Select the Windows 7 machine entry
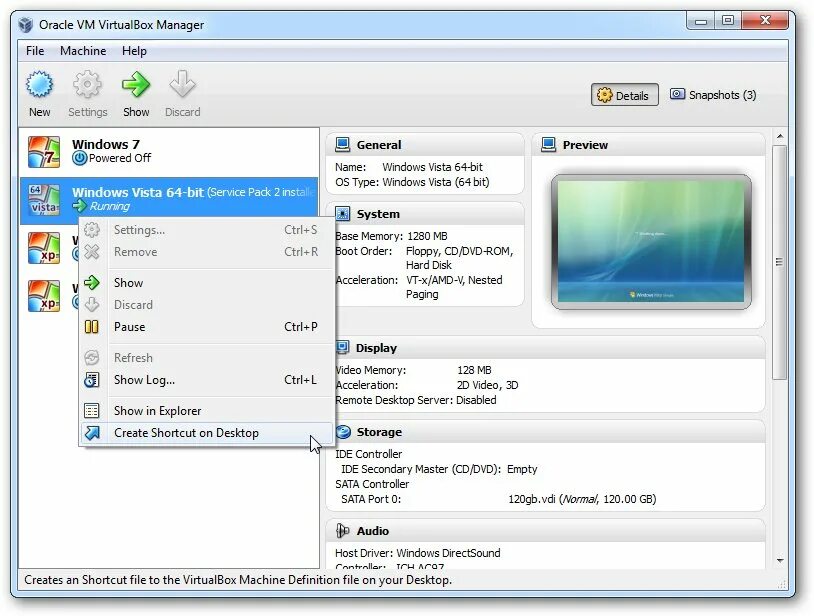 click(169, 152)
